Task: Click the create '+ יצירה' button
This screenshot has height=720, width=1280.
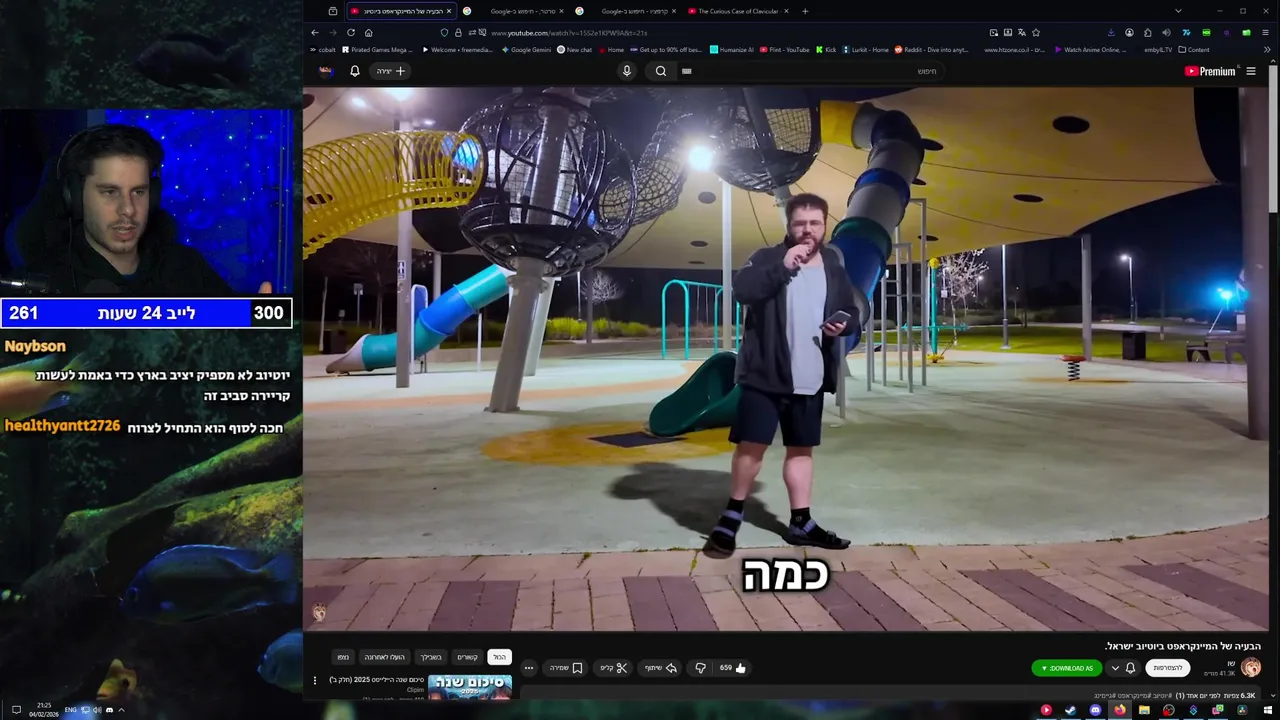Action: click(391, 71)
